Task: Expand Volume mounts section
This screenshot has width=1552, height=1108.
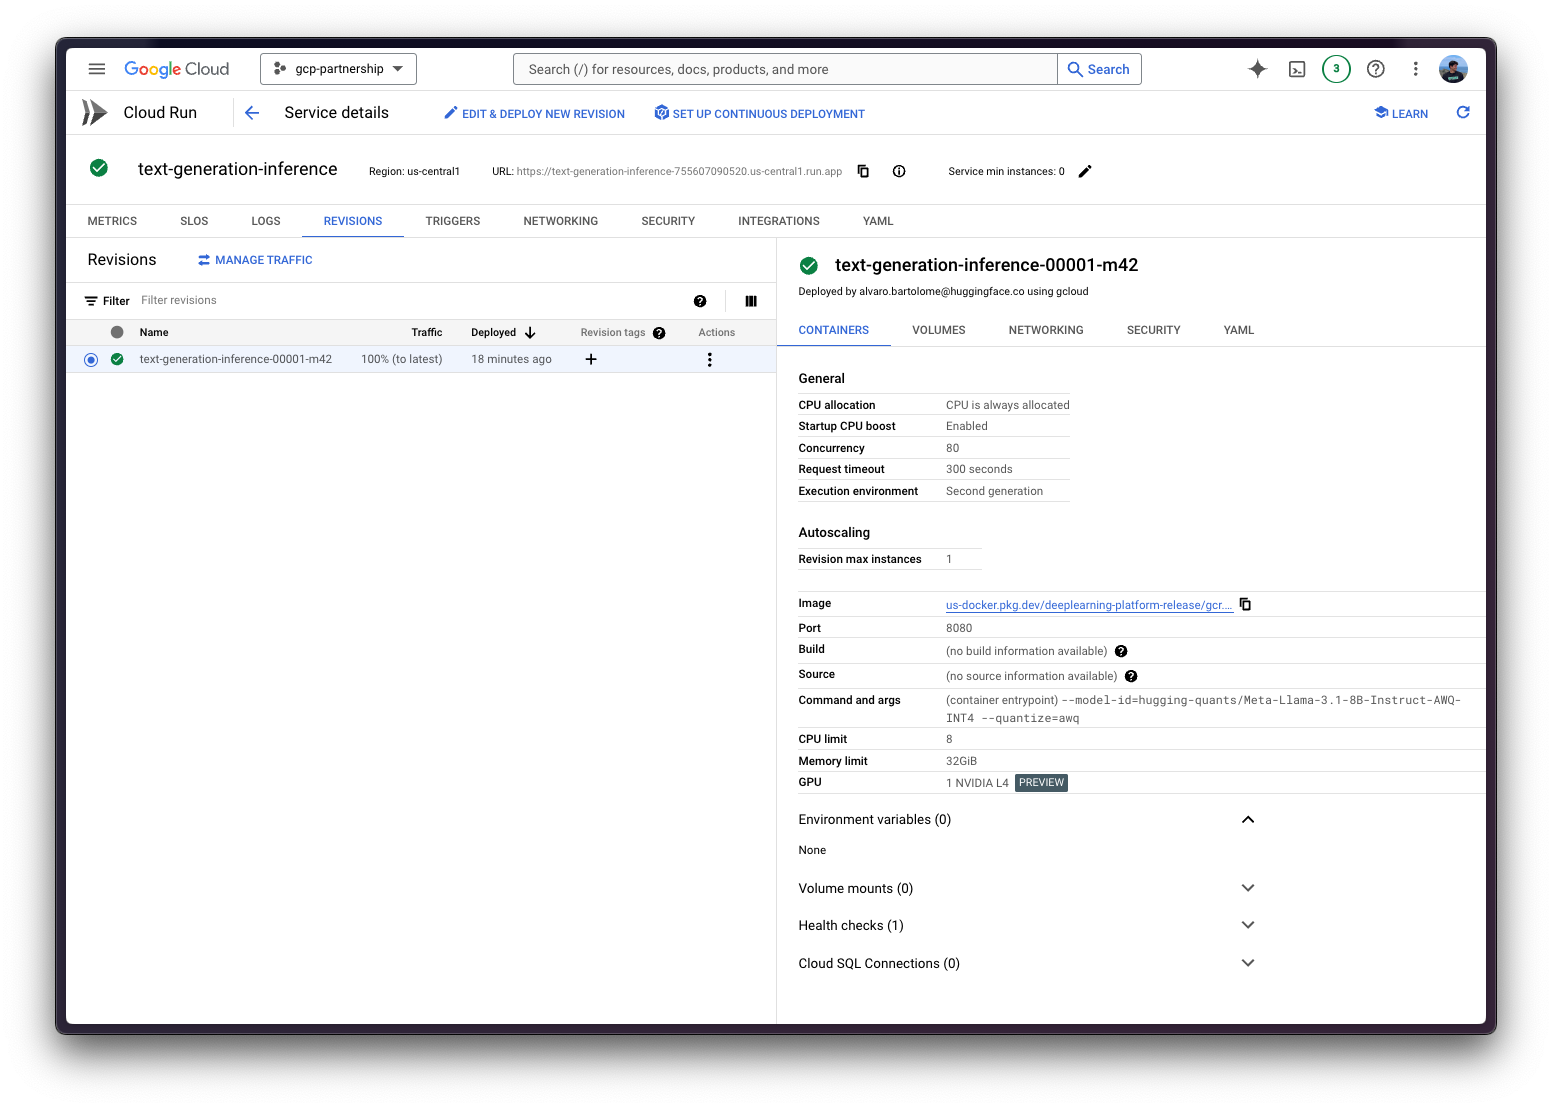Action: pos(1248,888)
